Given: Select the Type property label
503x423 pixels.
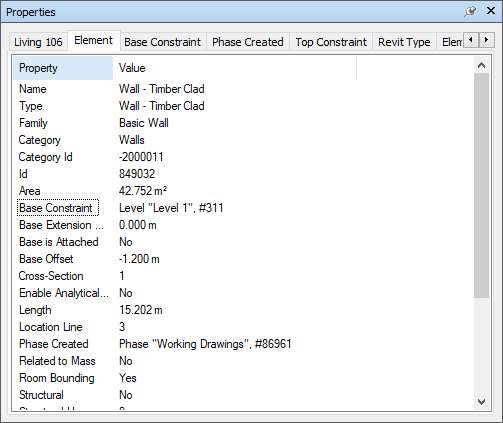Looking at the screenshot, I should tap(31, 106).
